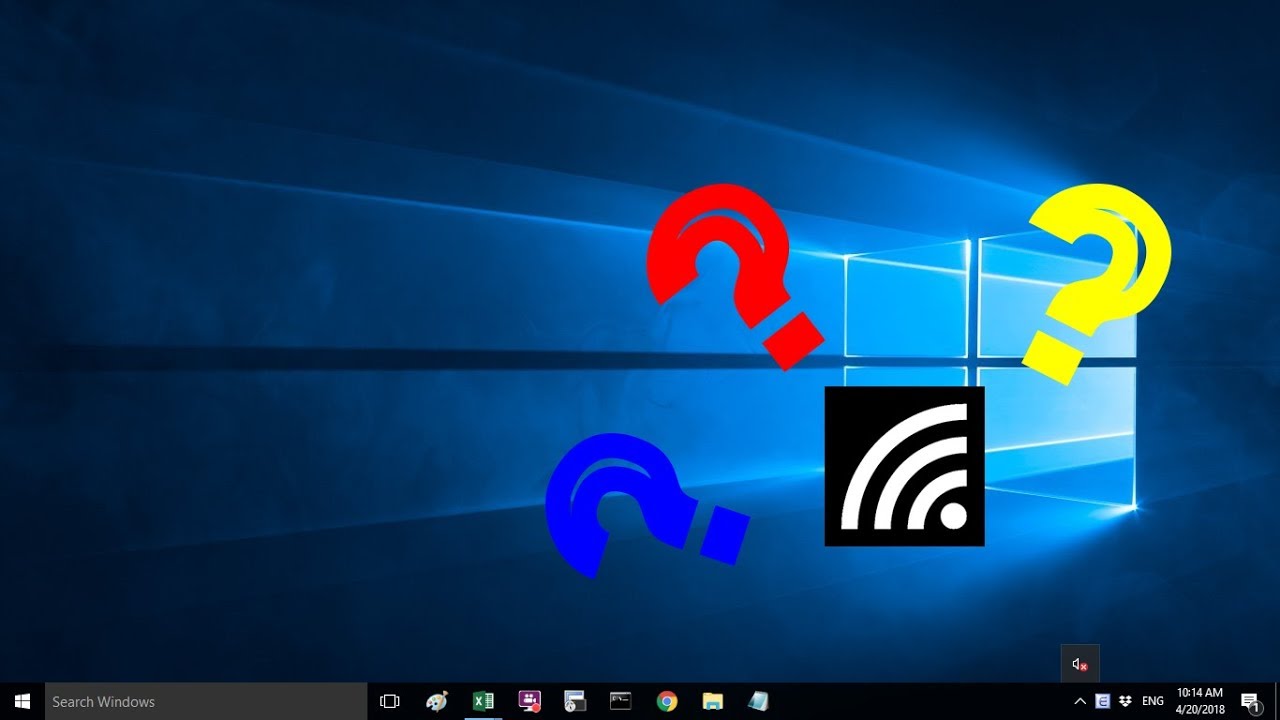Launch the purple screen recorder app
1280x720 pixels.
point(529,701)
